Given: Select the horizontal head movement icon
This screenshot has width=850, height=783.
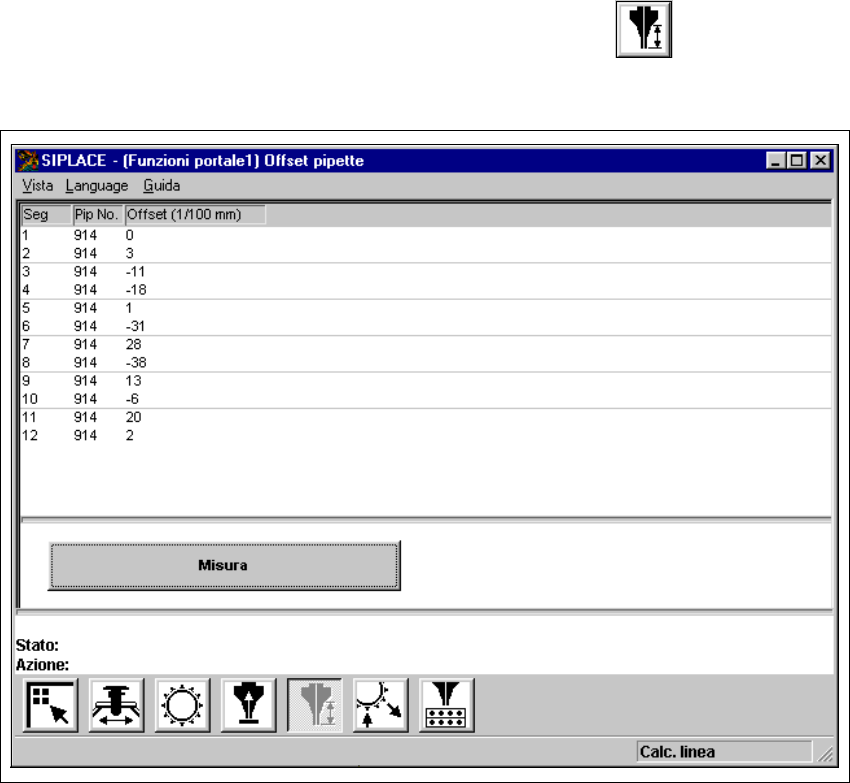Looking at the screenshot, I should pyautogui.click(x=117, y=705).
